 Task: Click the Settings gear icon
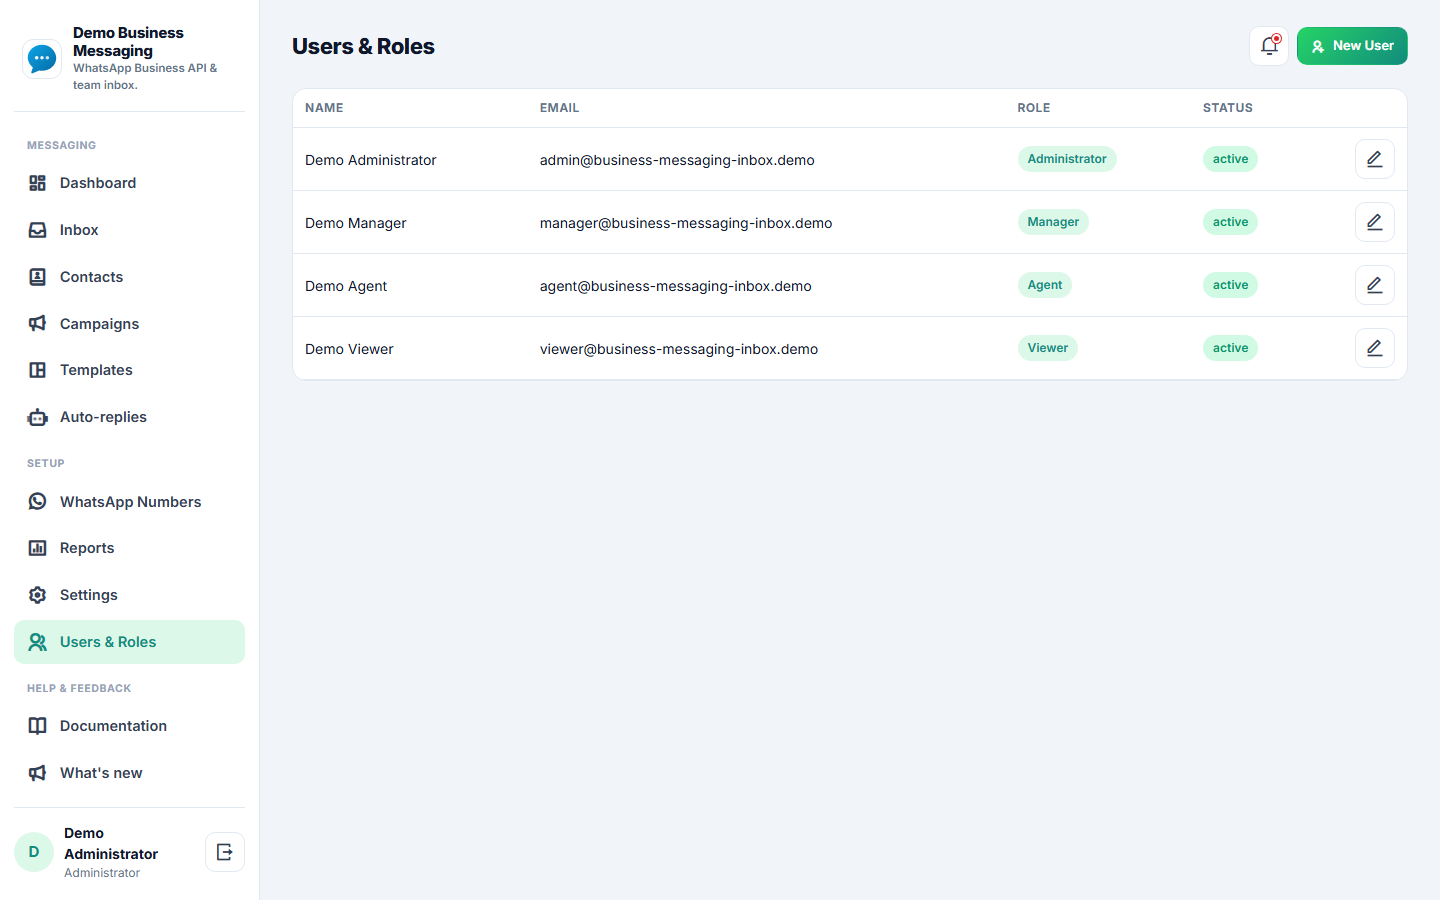tap(38, 595)
